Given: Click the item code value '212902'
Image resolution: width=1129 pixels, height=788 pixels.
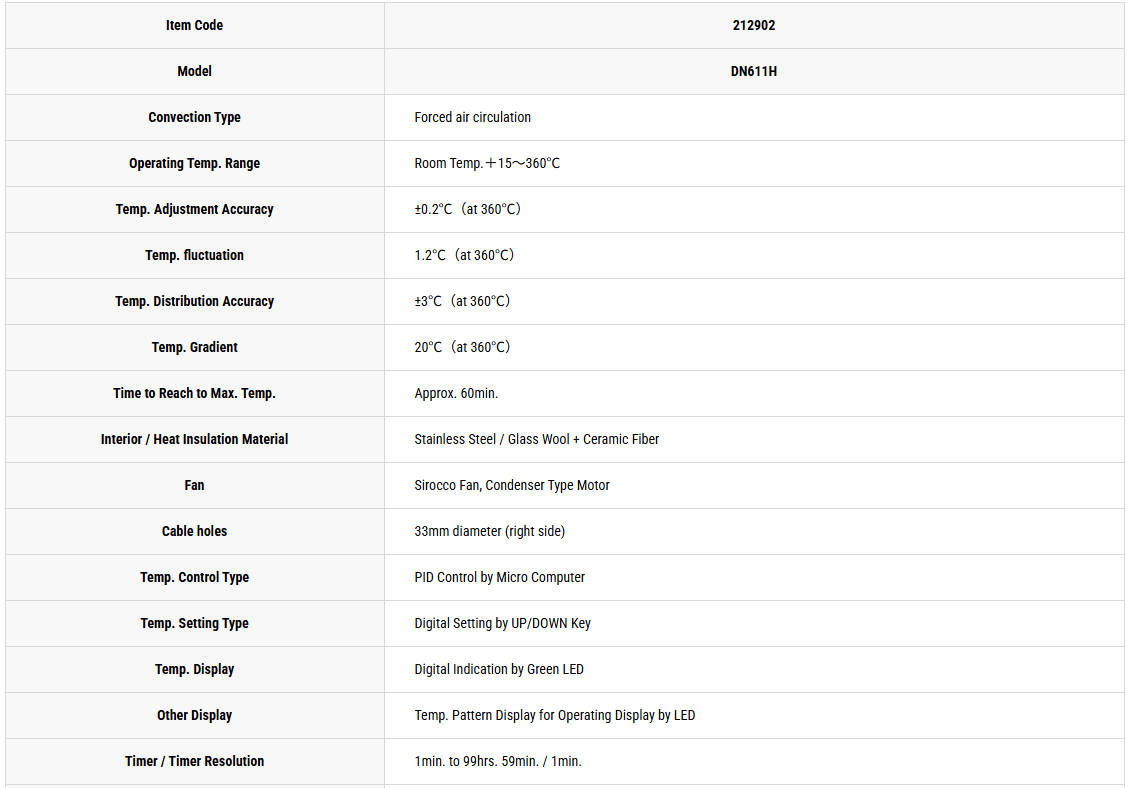Looking at the screenshot, I should (754, 25).
